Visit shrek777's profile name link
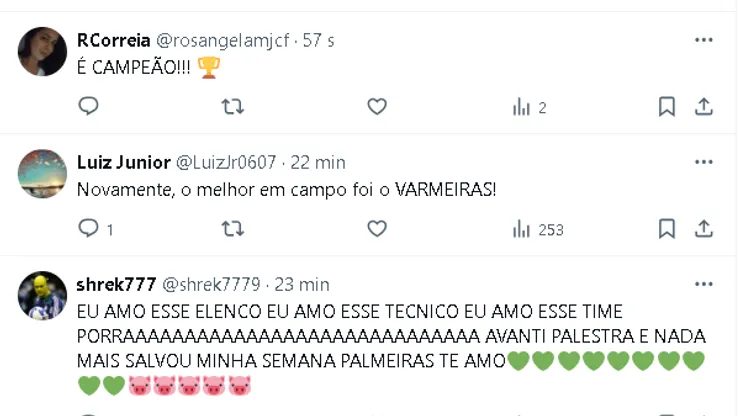The height and width of the screenshot is (416, 740). [x=115, y=284]
